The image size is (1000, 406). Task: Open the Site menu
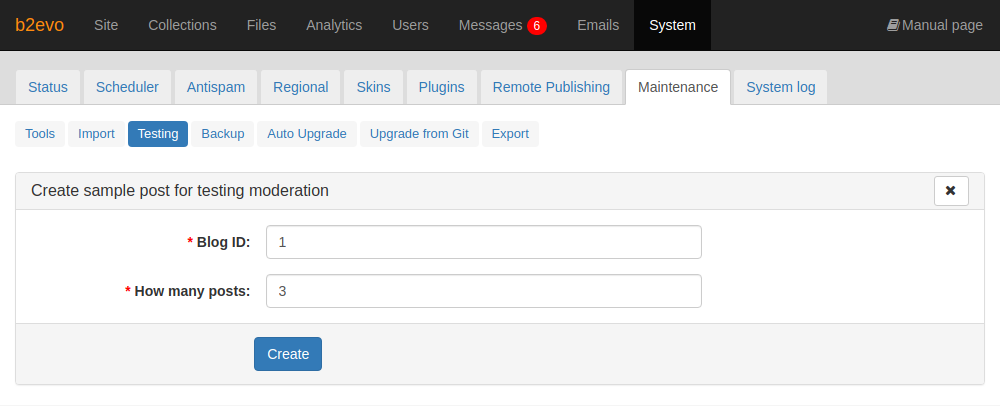(106, 25)
